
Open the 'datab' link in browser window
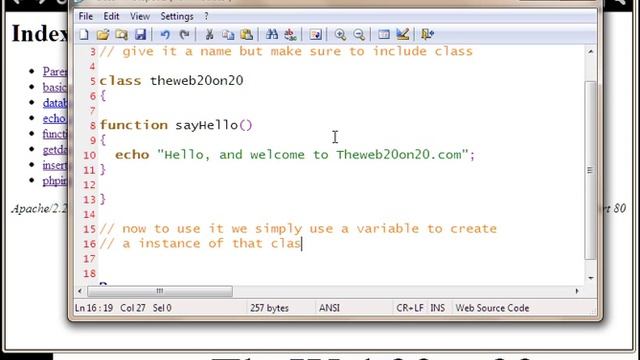pyautogui.click(x=55, y=103)
